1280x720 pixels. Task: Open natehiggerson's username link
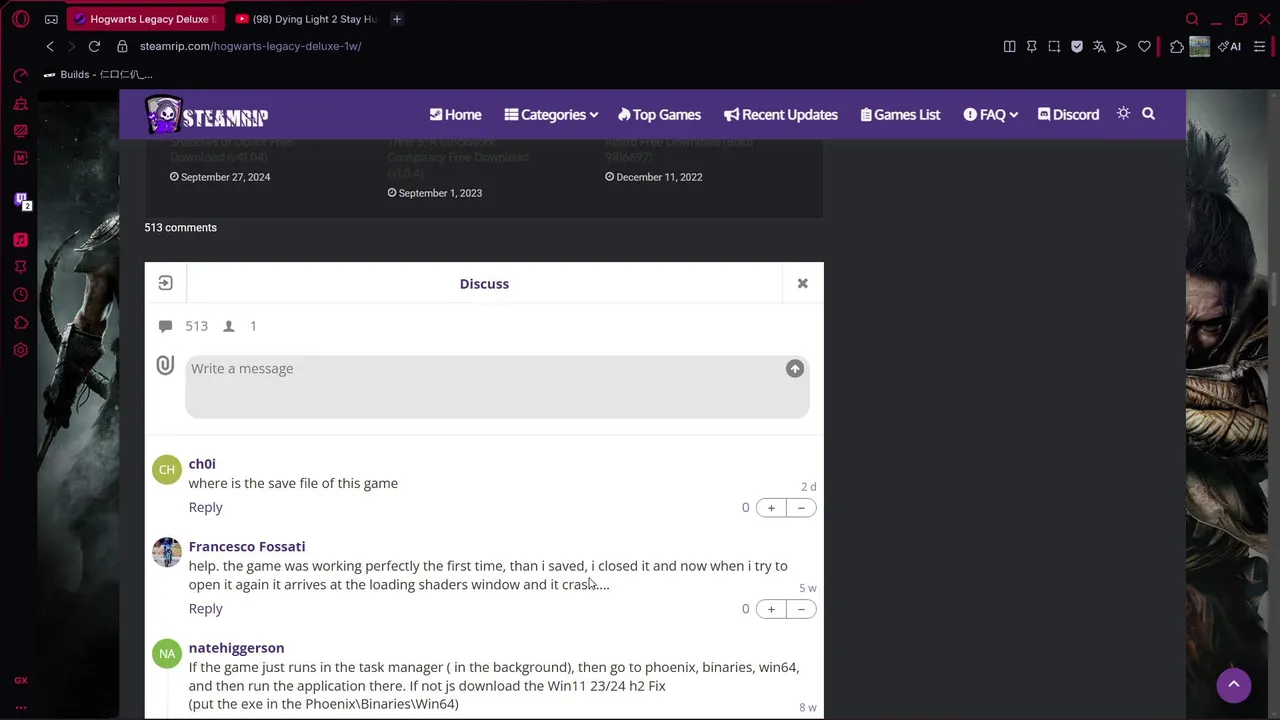tap(236, 648)
